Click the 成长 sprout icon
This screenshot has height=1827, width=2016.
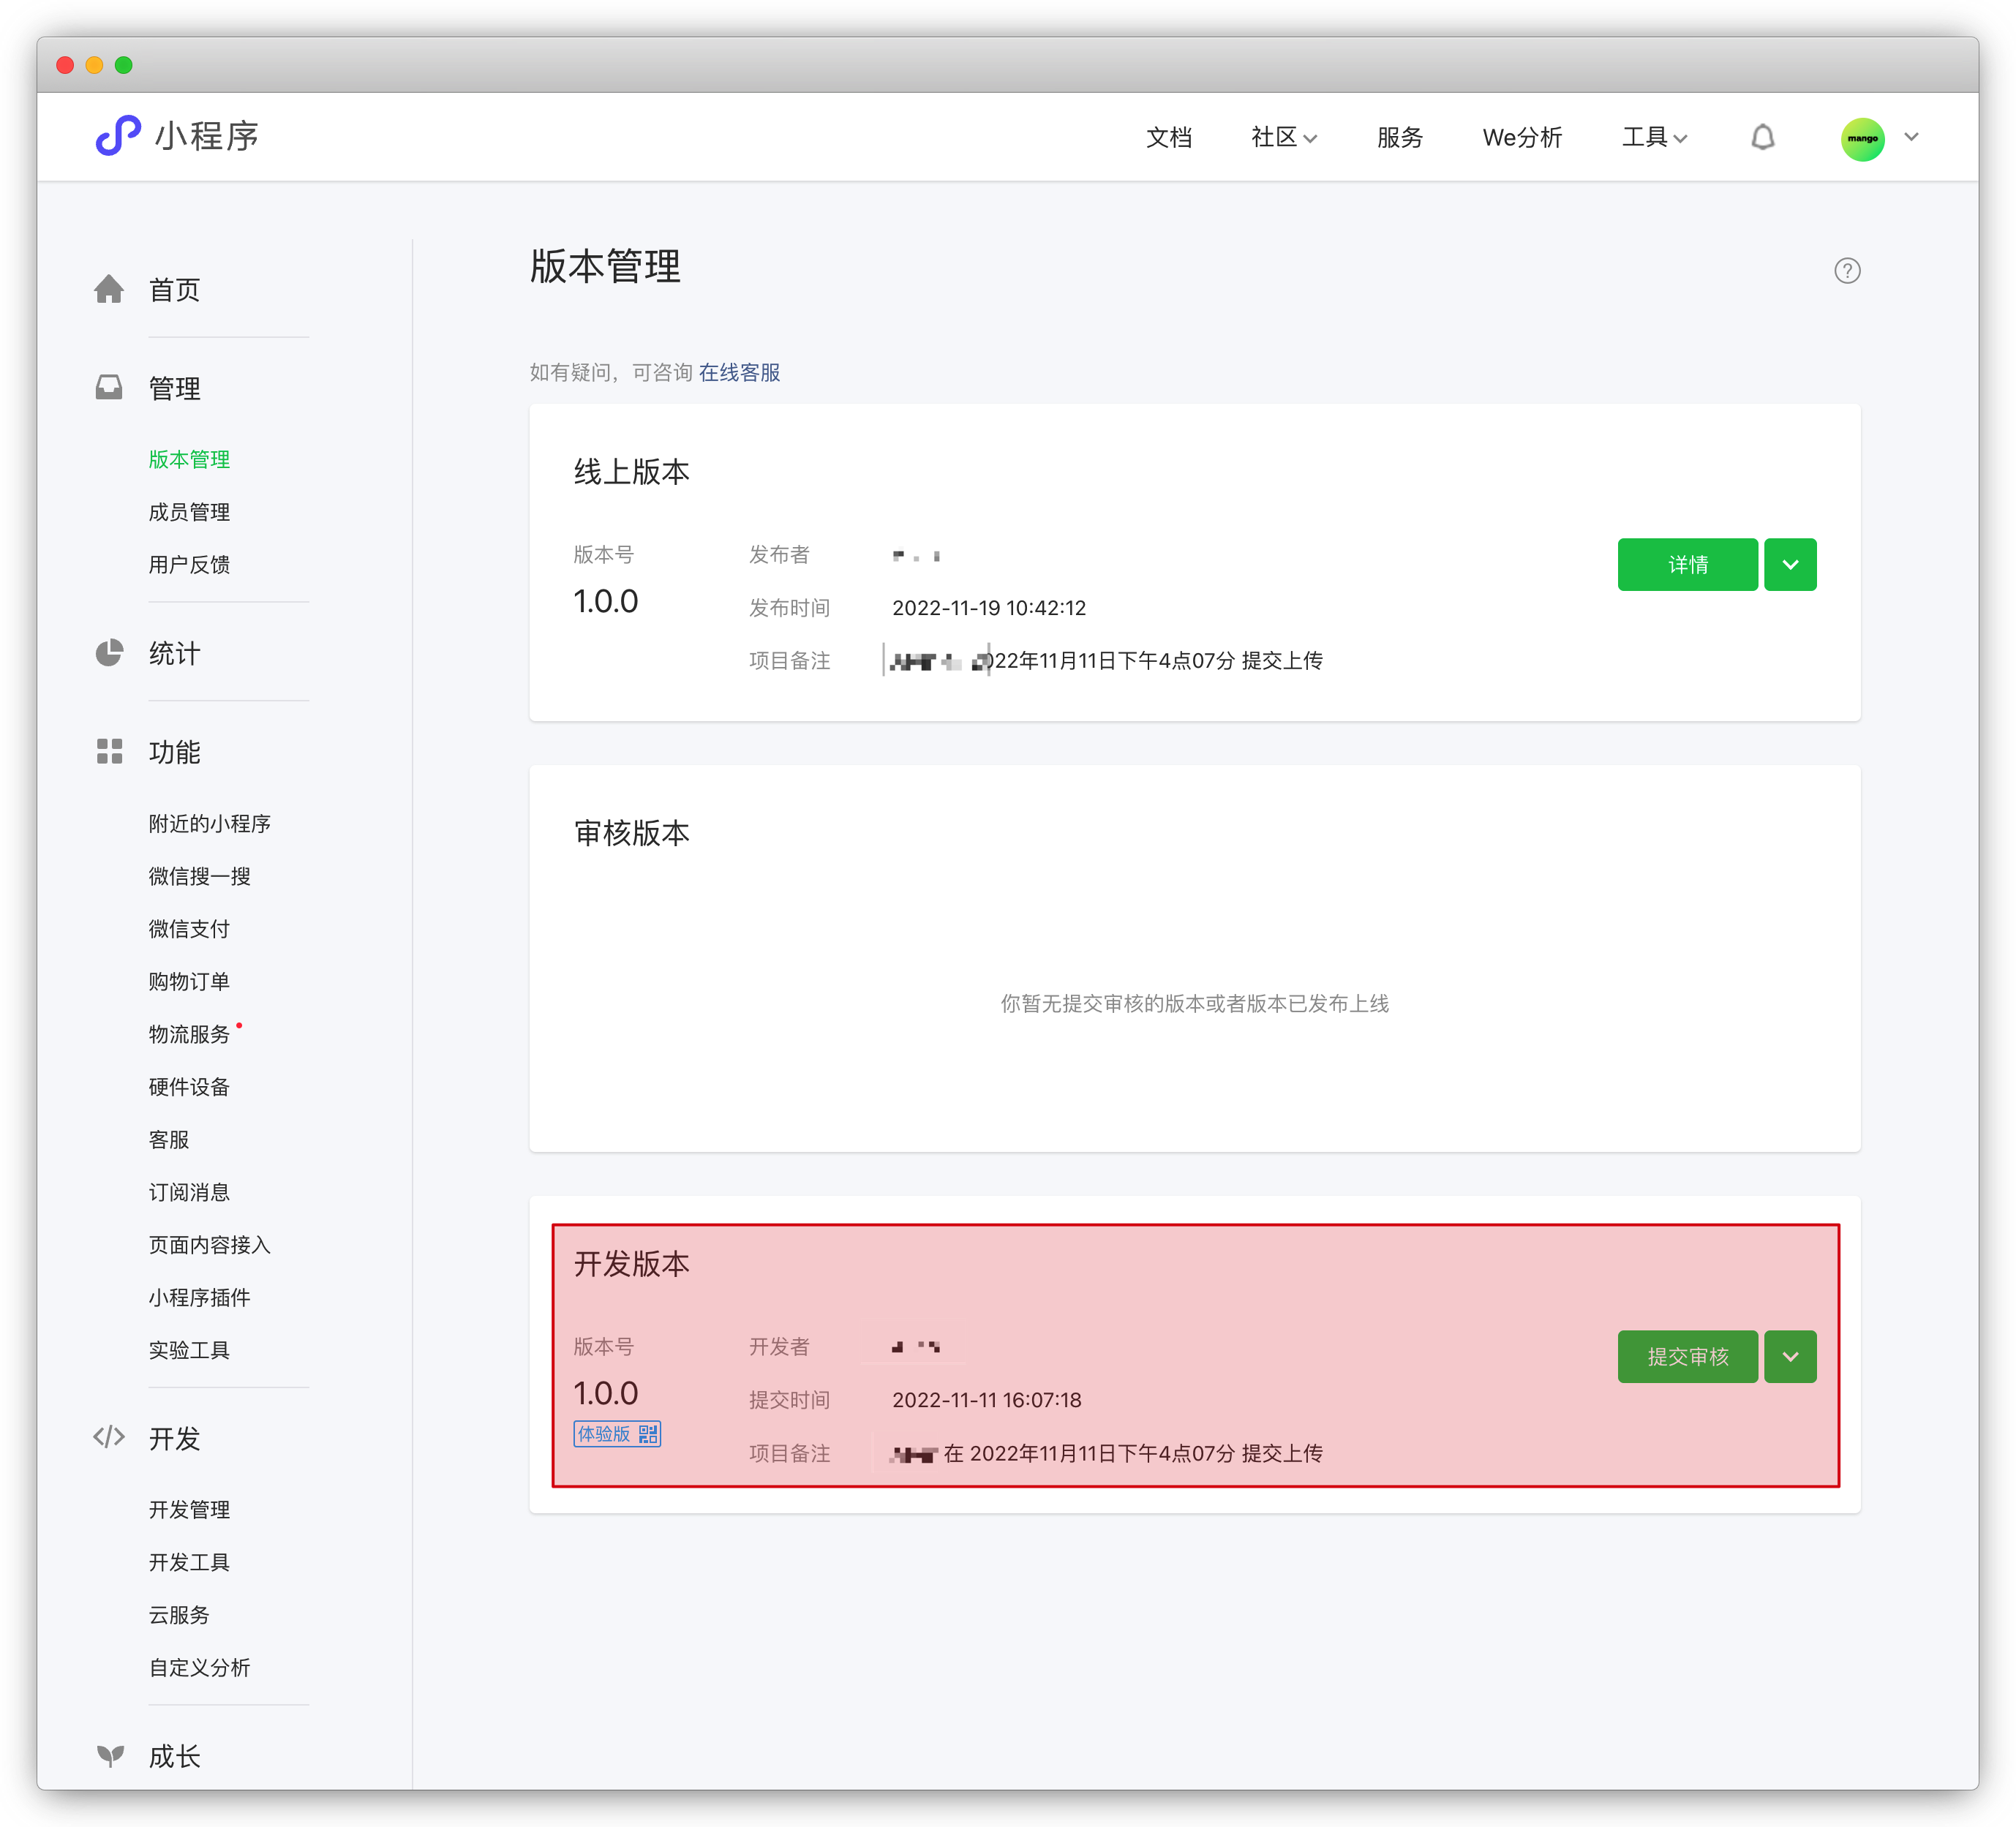point(110,1755)
